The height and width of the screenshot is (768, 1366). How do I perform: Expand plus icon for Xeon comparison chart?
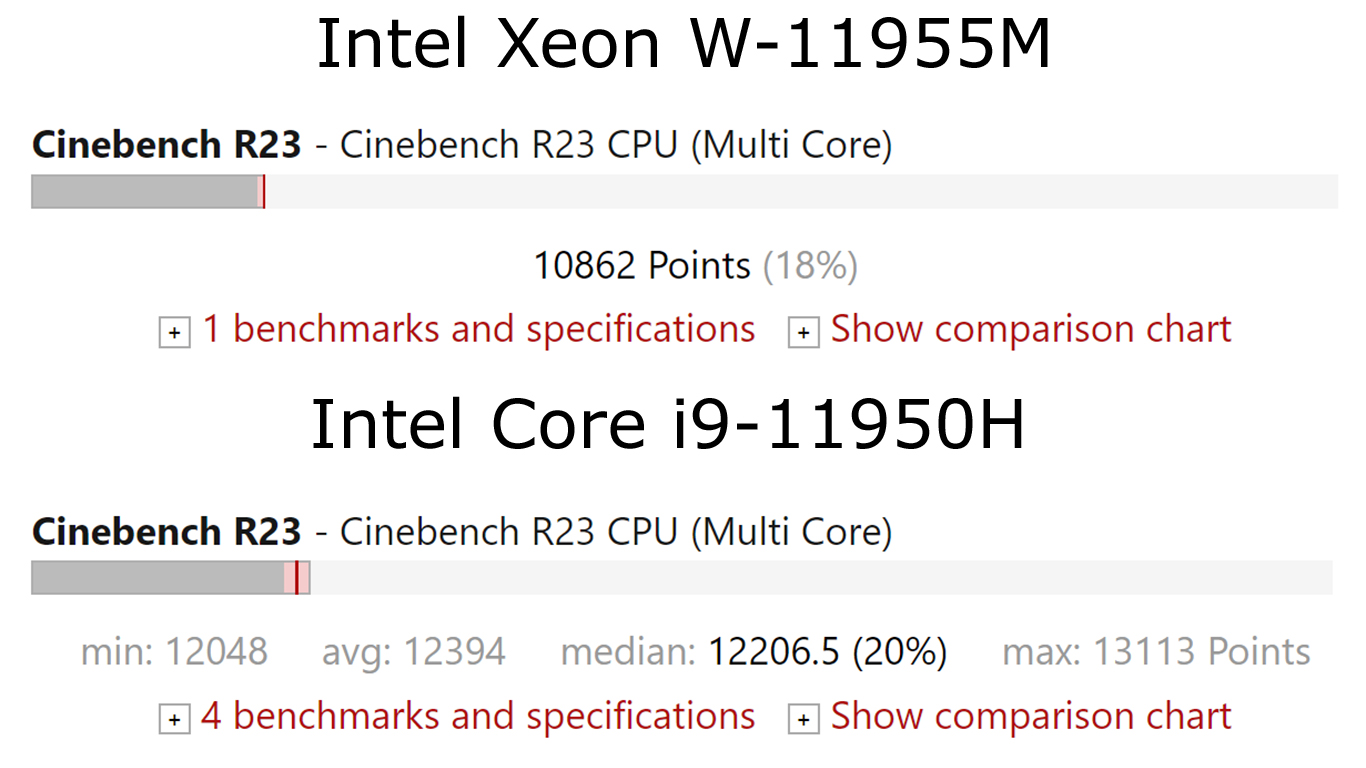[x=803, y=333]
